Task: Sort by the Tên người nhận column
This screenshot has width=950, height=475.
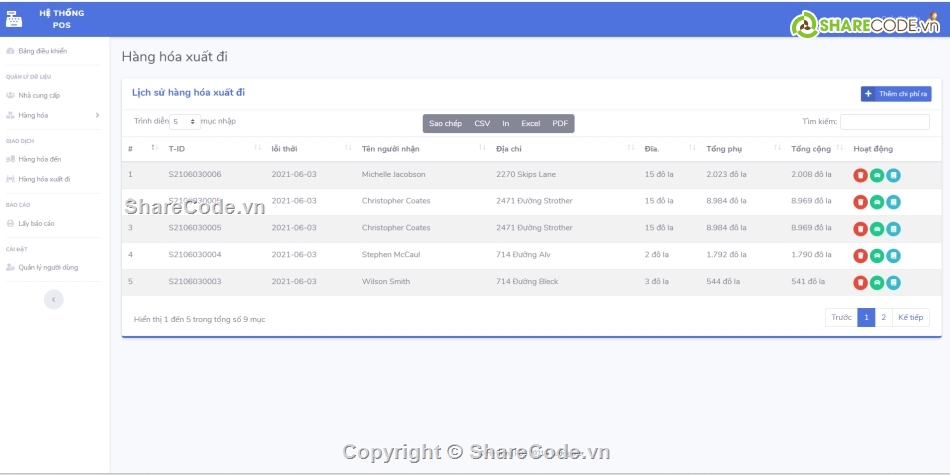Action: tap(390, 149)
